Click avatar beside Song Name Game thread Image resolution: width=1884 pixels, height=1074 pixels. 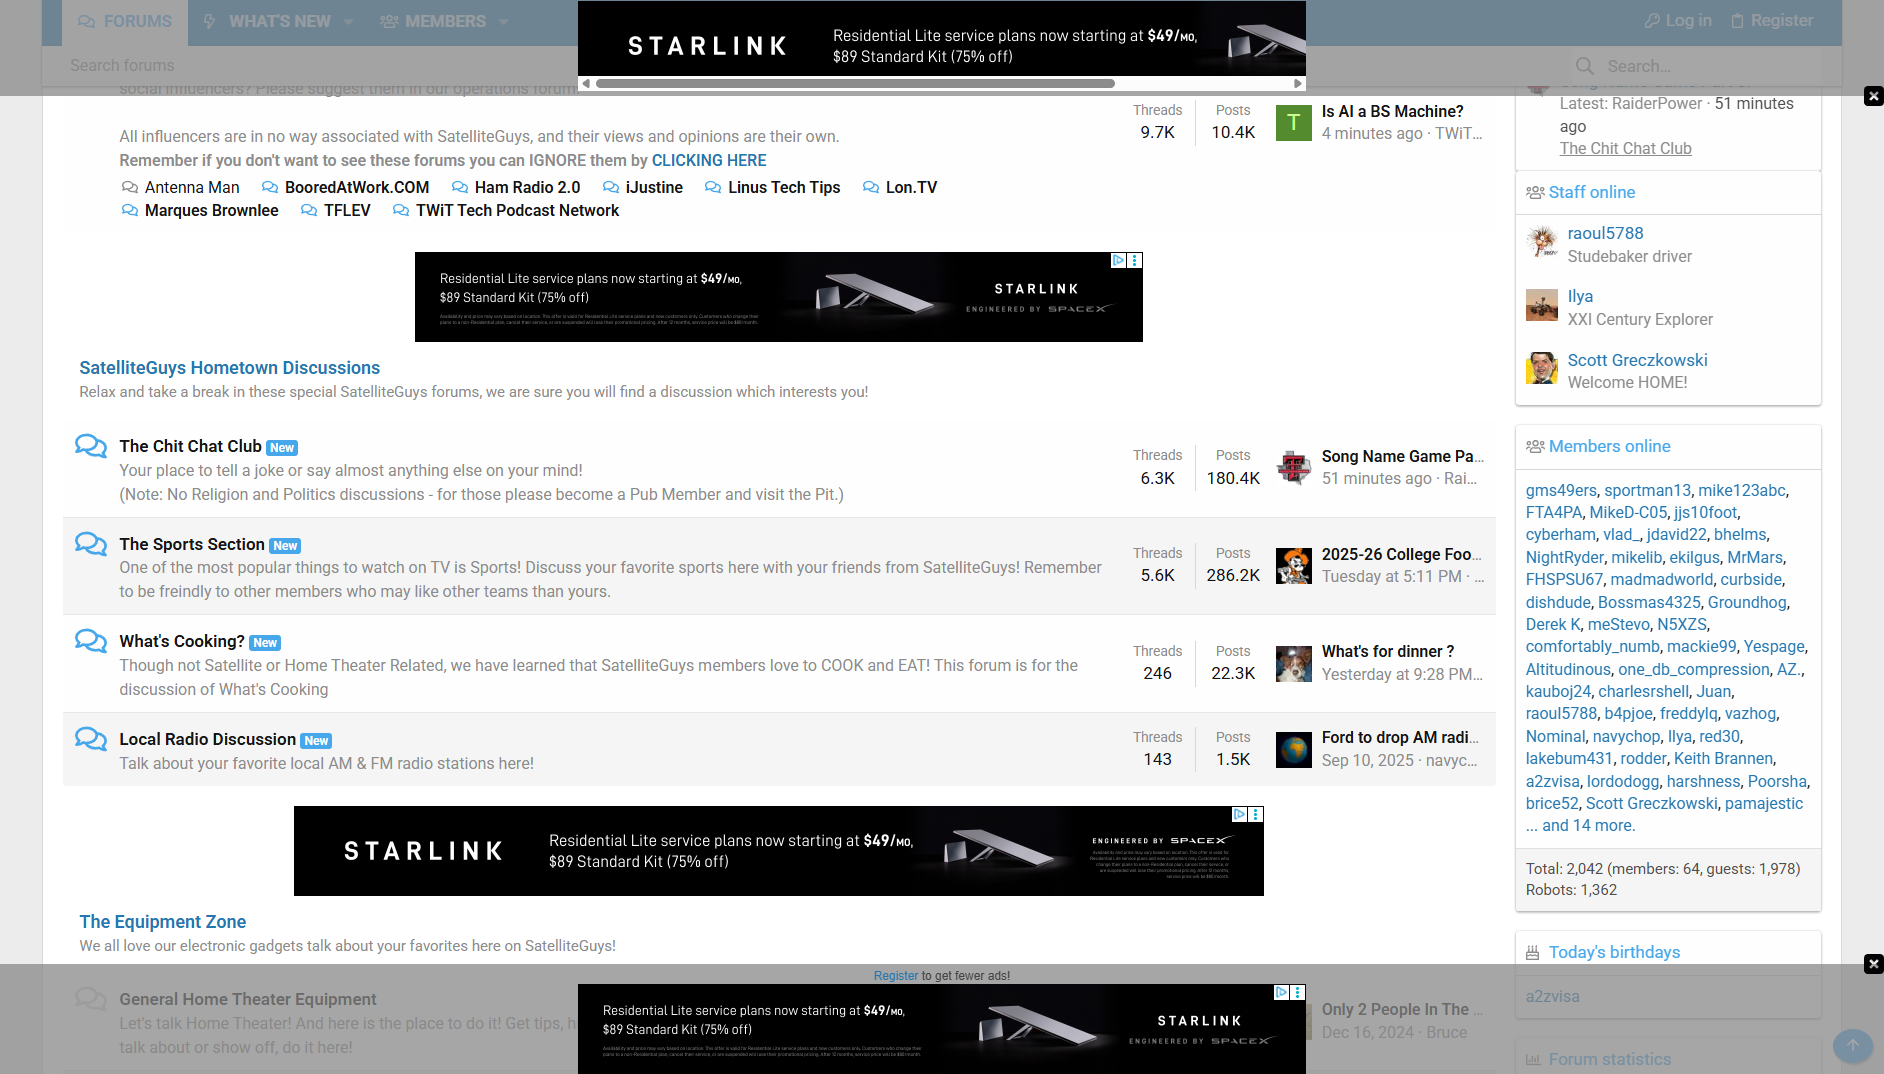(1294, 467)
